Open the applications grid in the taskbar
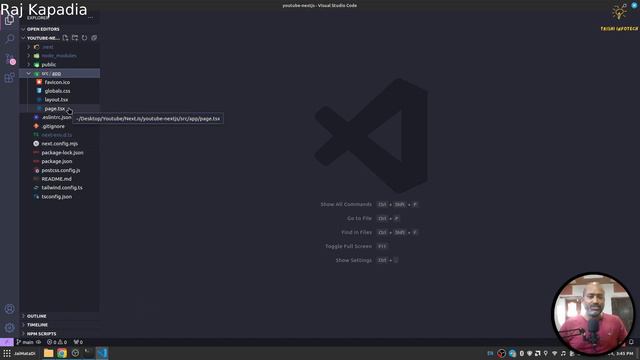This screenshot has height=360, width=640. click(7, 353)
